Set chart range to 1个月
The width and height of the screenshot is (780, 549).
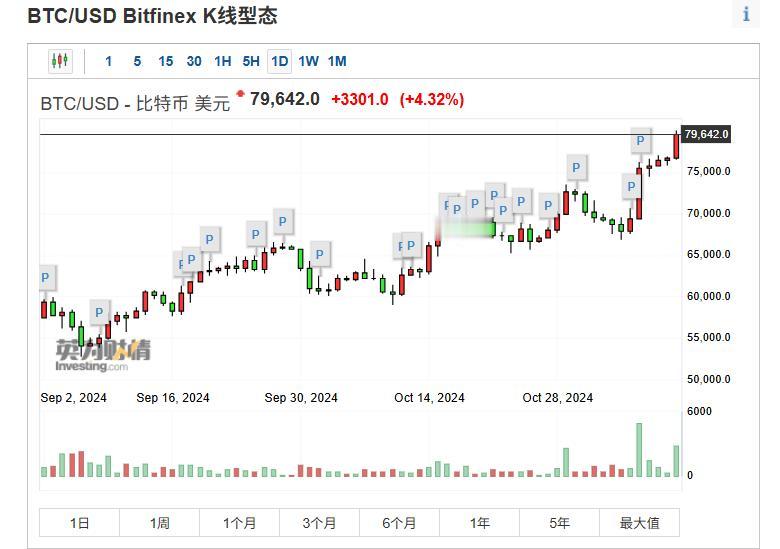point(239,523)
